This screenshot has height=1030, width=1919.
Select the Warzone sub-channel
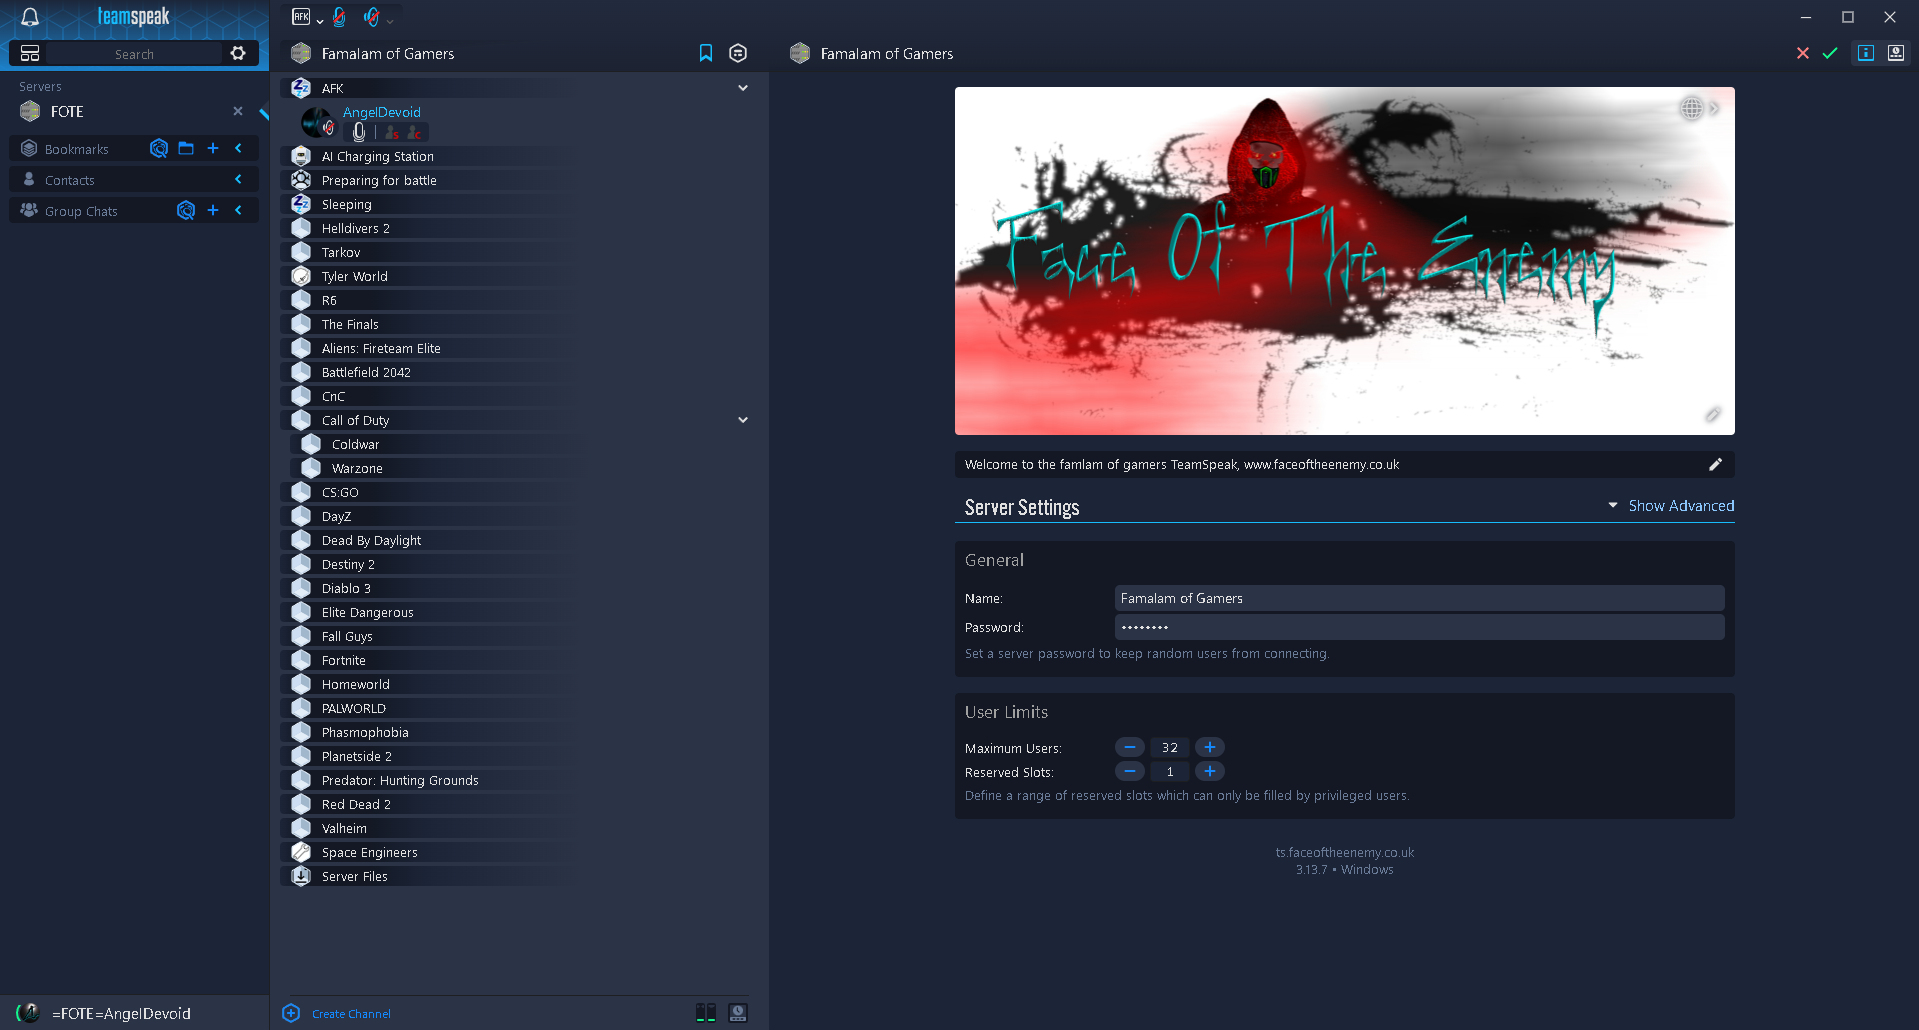tap(357, 468)
